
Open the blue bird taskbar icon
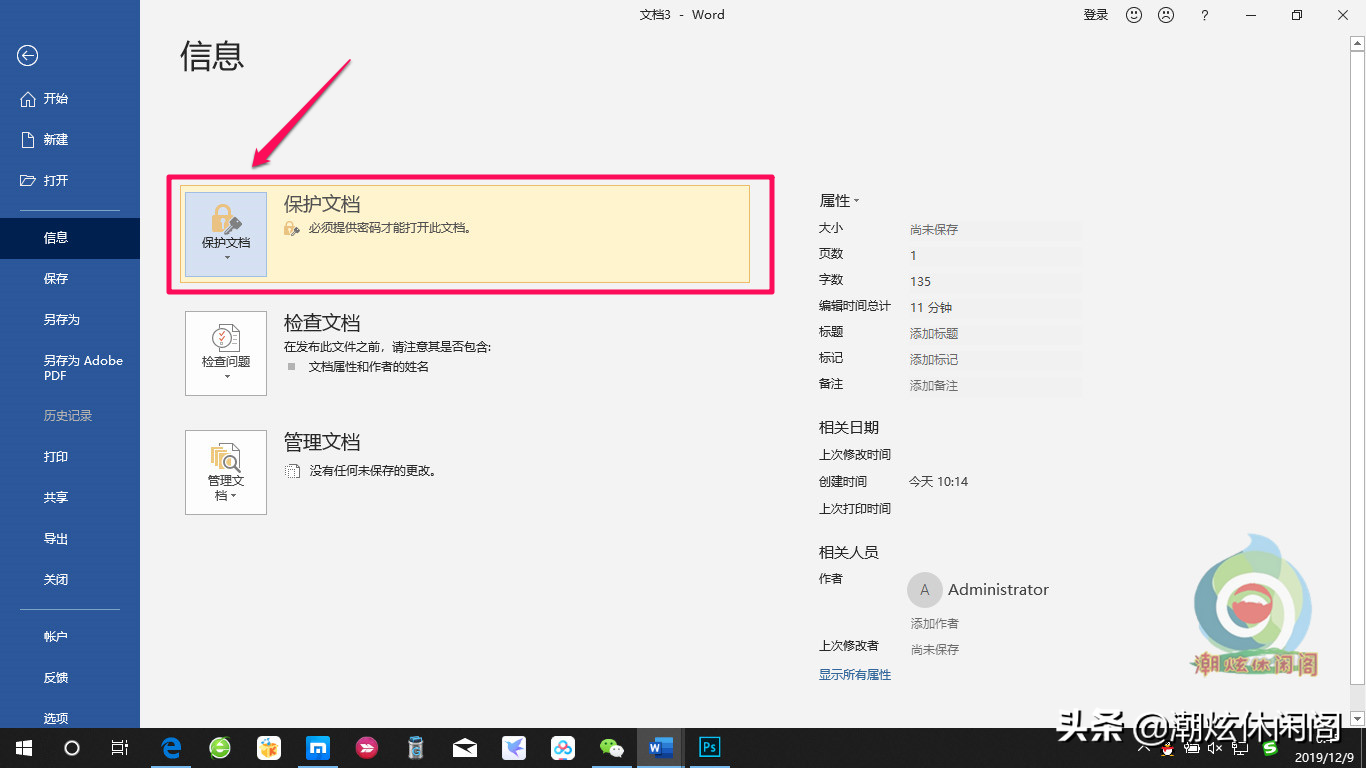[x=513, y=748]
